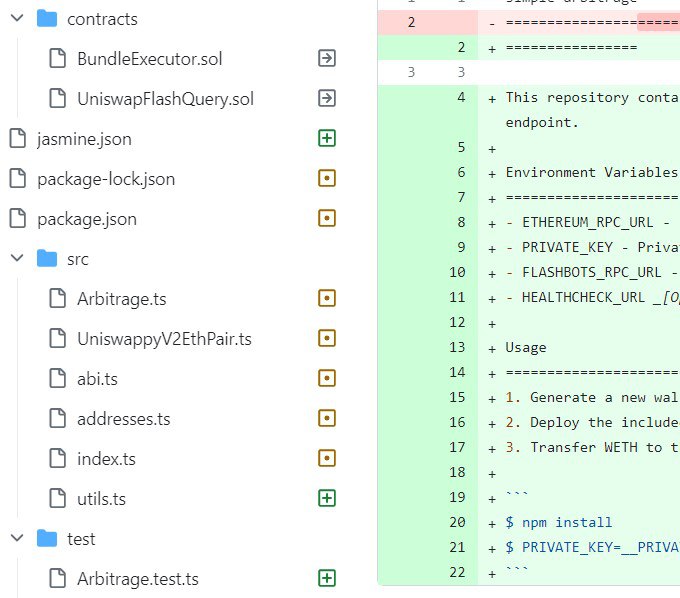Screen dimensions: 680x598
Task: Click the test folder icon
Action: click(x=47, y=539)
